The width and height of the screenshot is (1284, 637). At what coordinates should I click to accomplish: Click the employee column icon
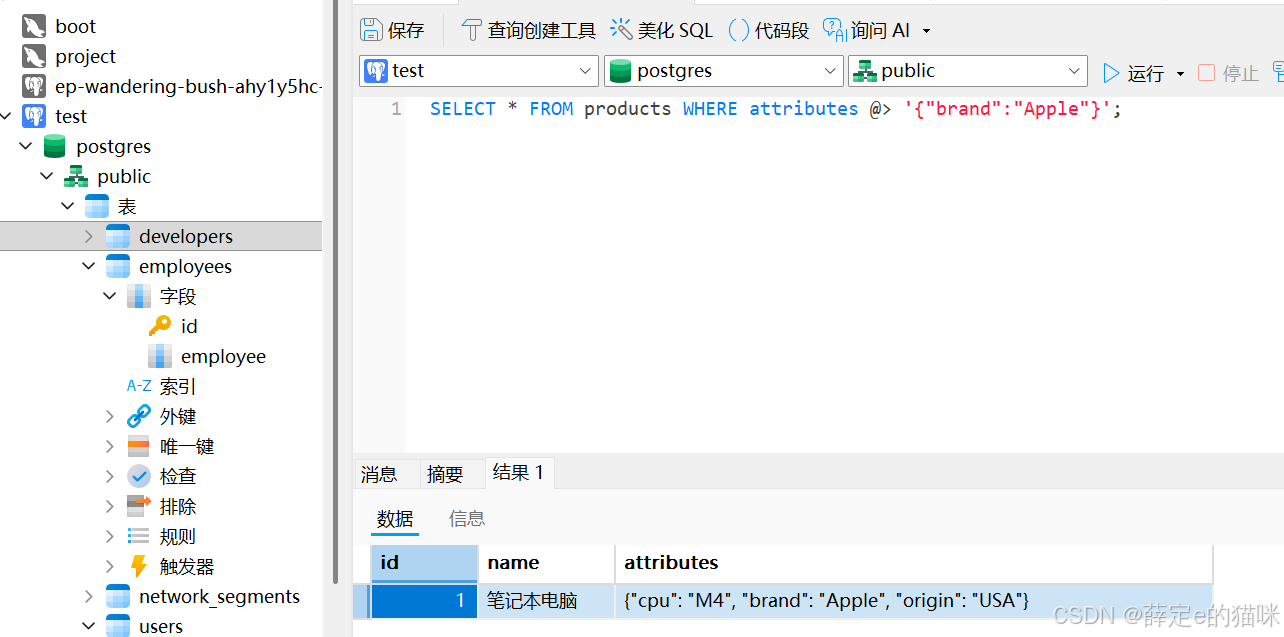tap(160, 357)
